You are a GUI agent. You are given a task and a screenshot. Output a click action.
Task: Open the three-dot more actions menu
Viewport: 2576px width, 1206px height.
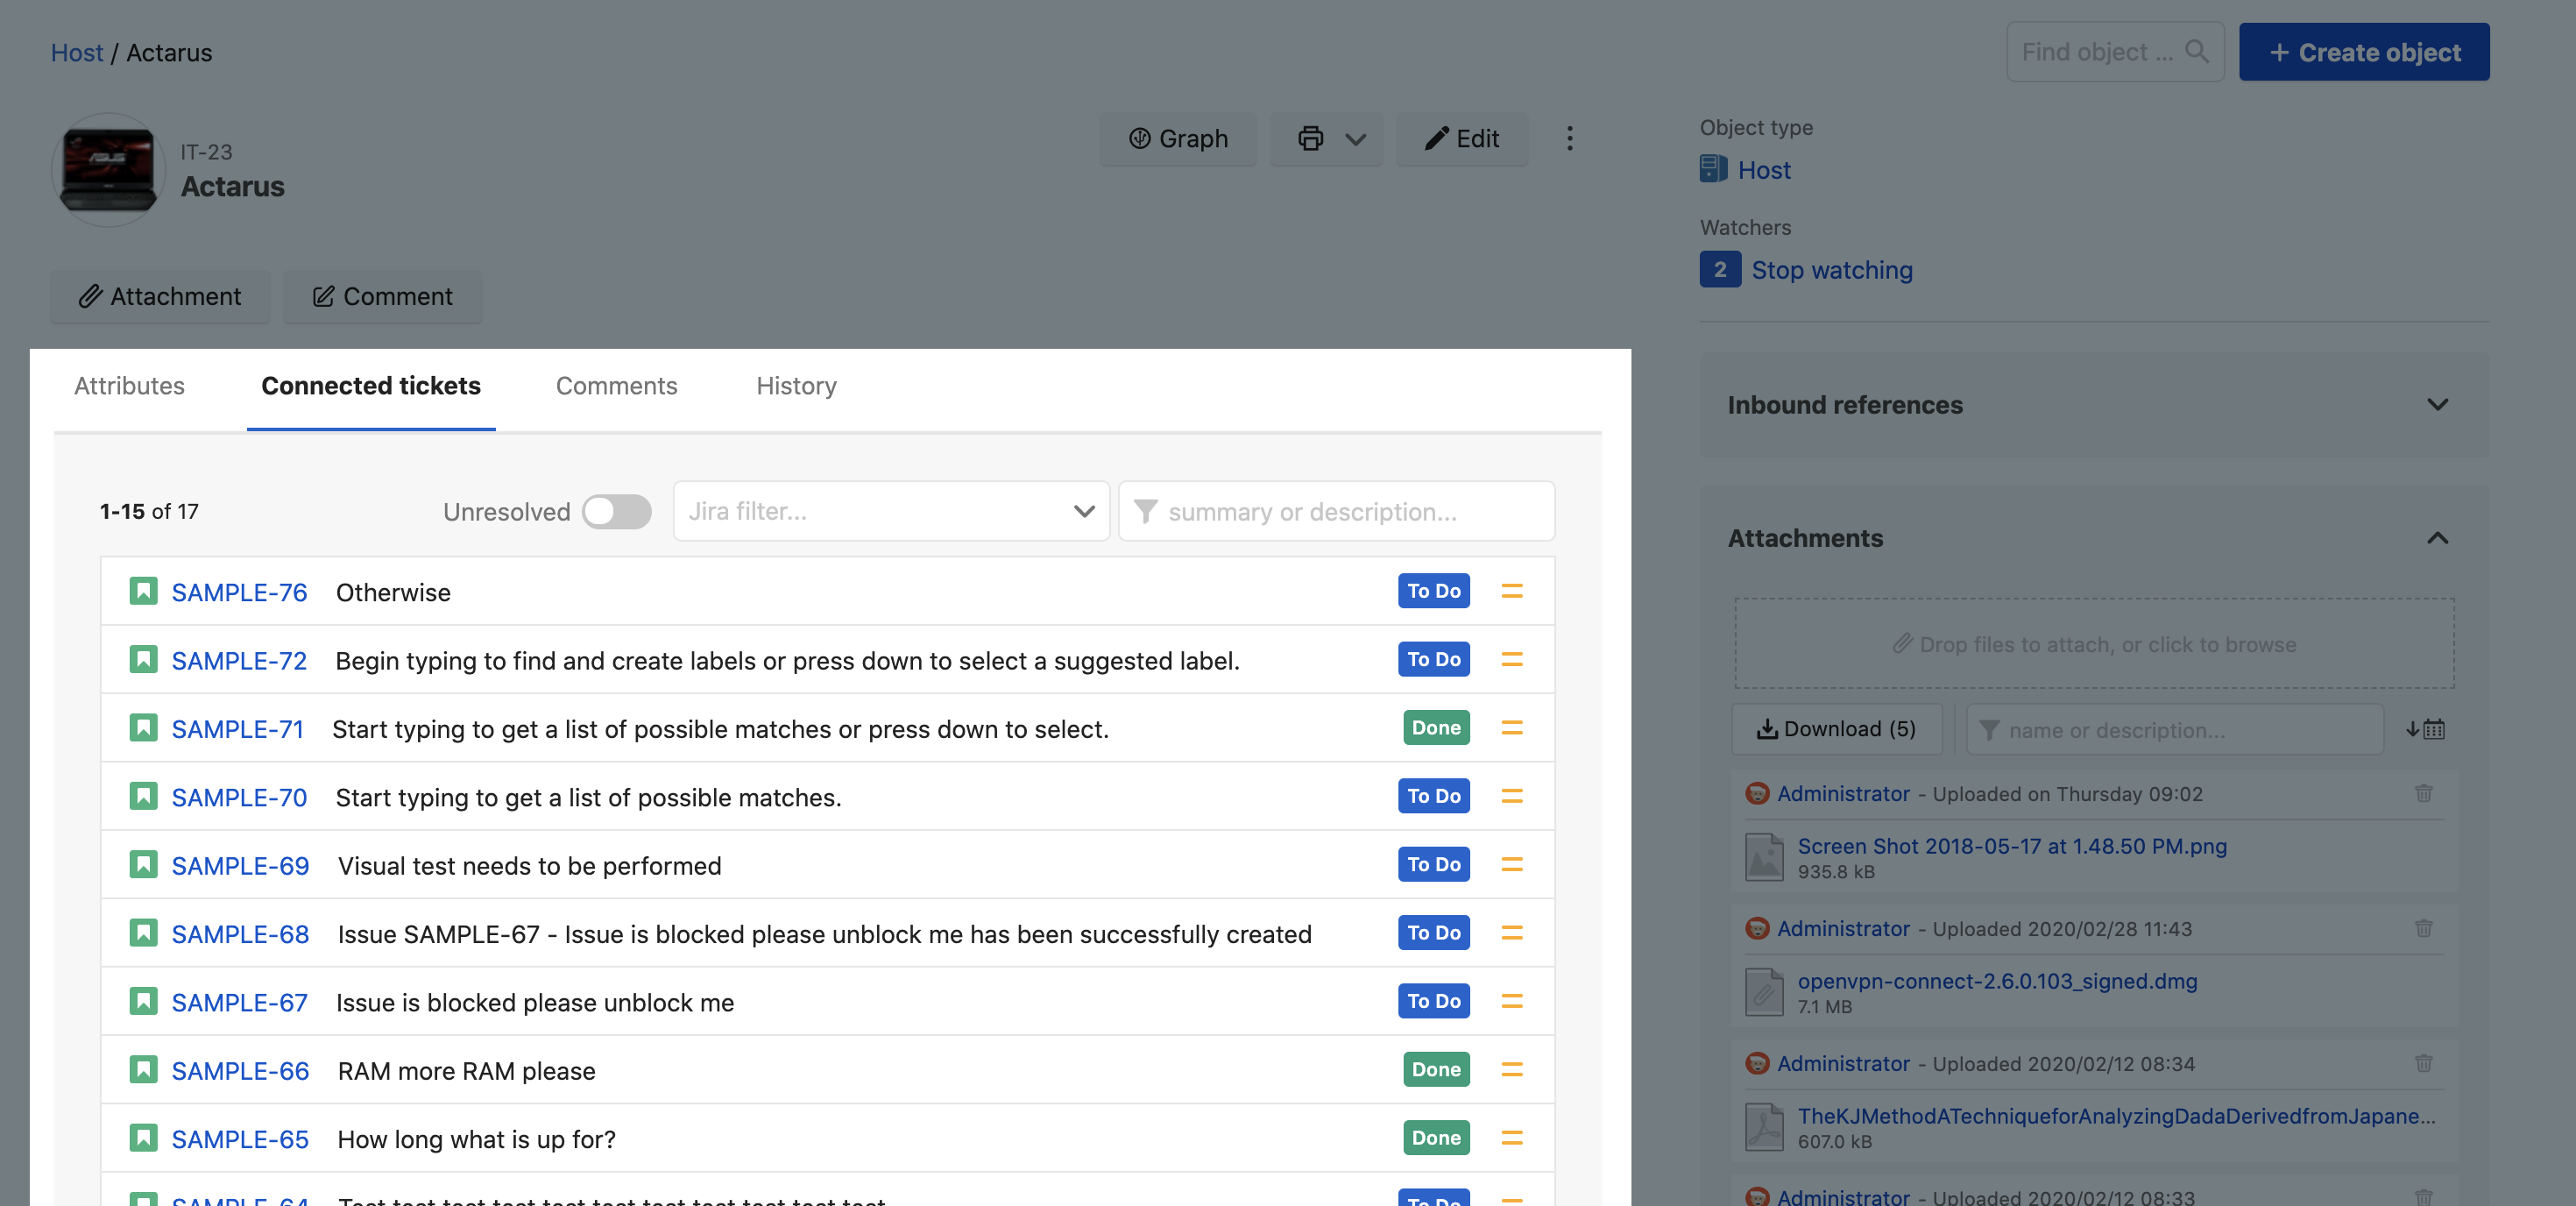coord(1569,138)
